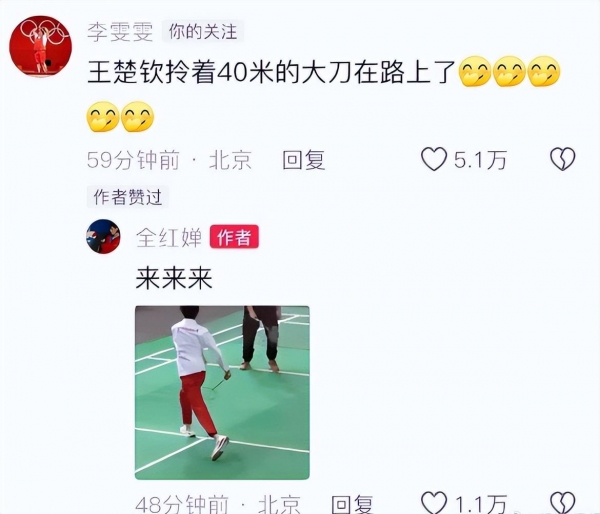The height and width of the screenshot is (514, 600).
Task: Open 李雯雯's profile avatar
Action: (x=40, y=46)
